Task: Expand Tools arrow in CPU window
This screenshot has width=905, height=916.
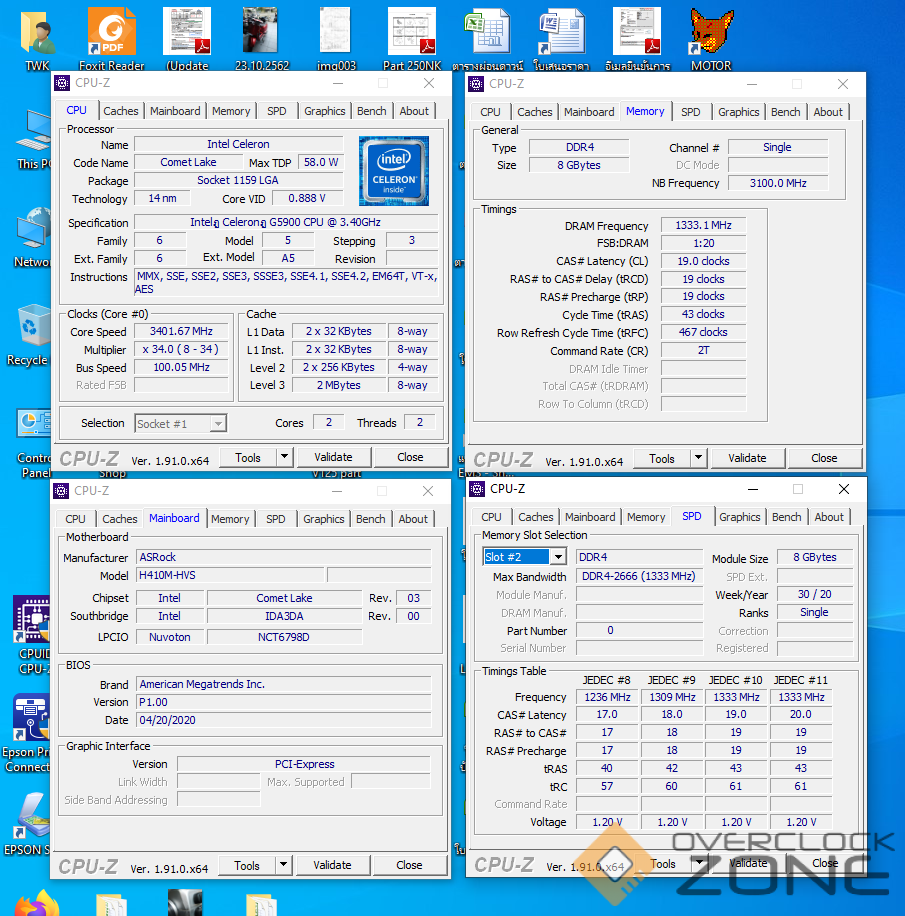Action: [x=285, y=457]
